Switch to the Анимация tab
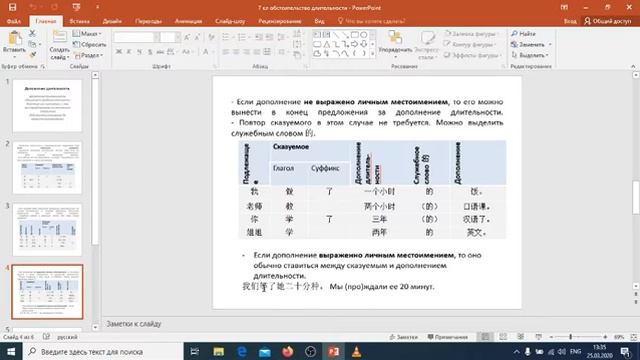The width and height of the screenshot is (640, 360). point(188,21)
